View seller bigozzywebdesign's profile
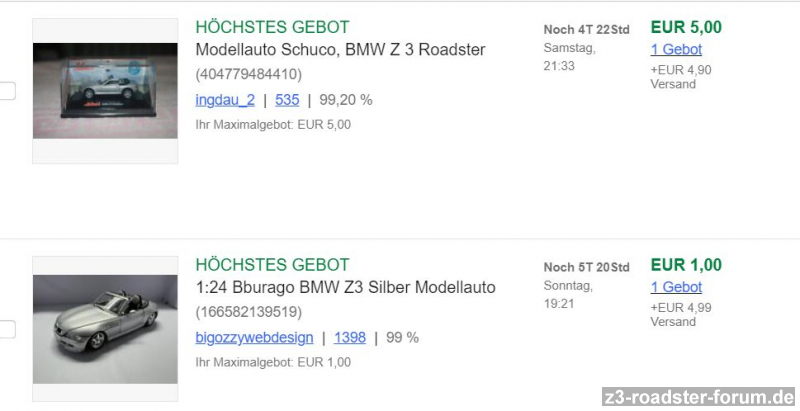This screenshot has height=411, width=800. tap(252, 338)
